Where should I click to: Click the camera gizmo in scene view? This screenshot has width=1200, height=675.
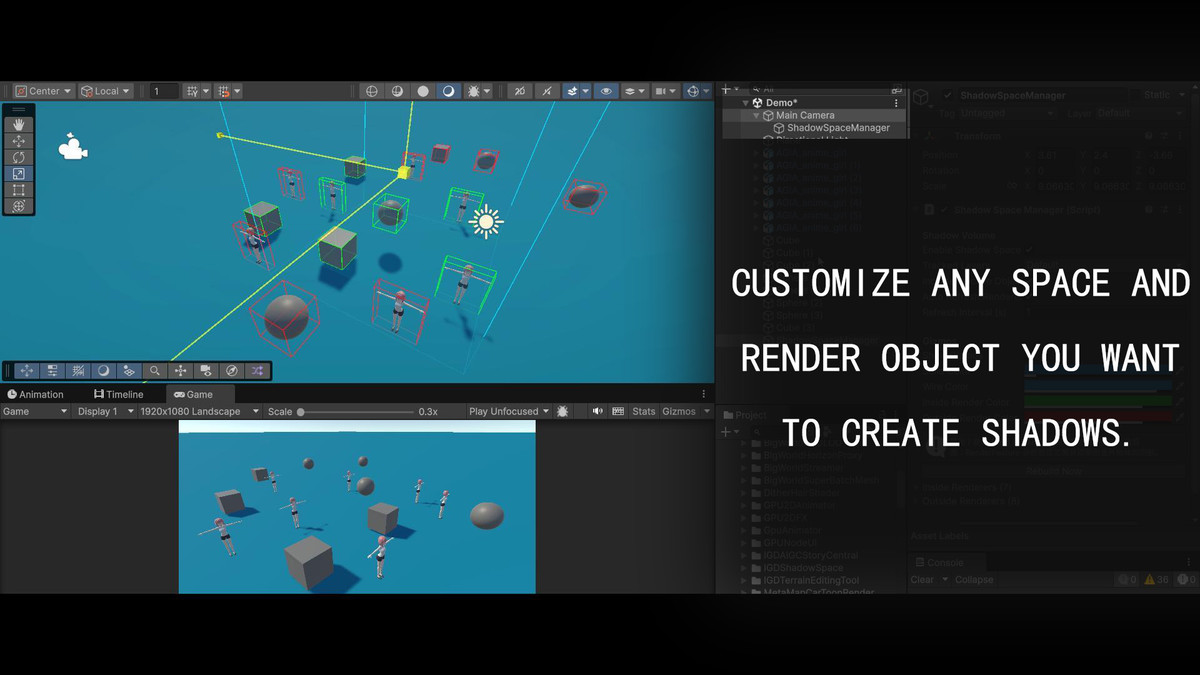click(x=72, y=148)
